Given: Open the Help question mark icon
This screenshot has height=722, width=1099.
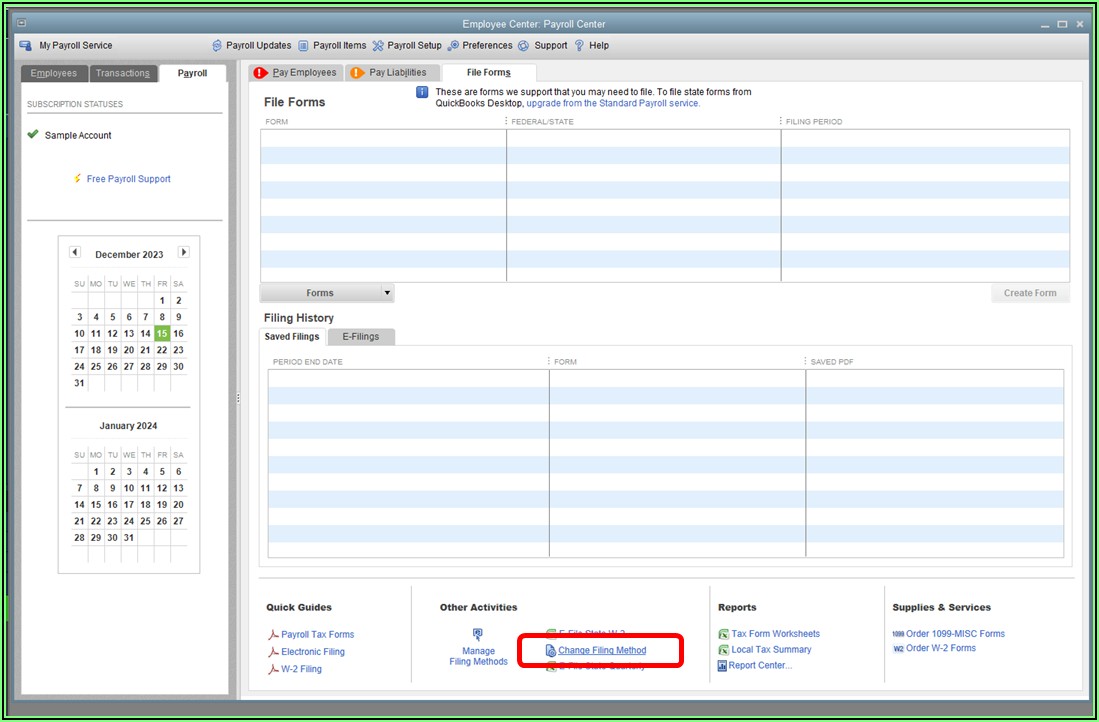Looking at the screenshot, I should [579, 46].
